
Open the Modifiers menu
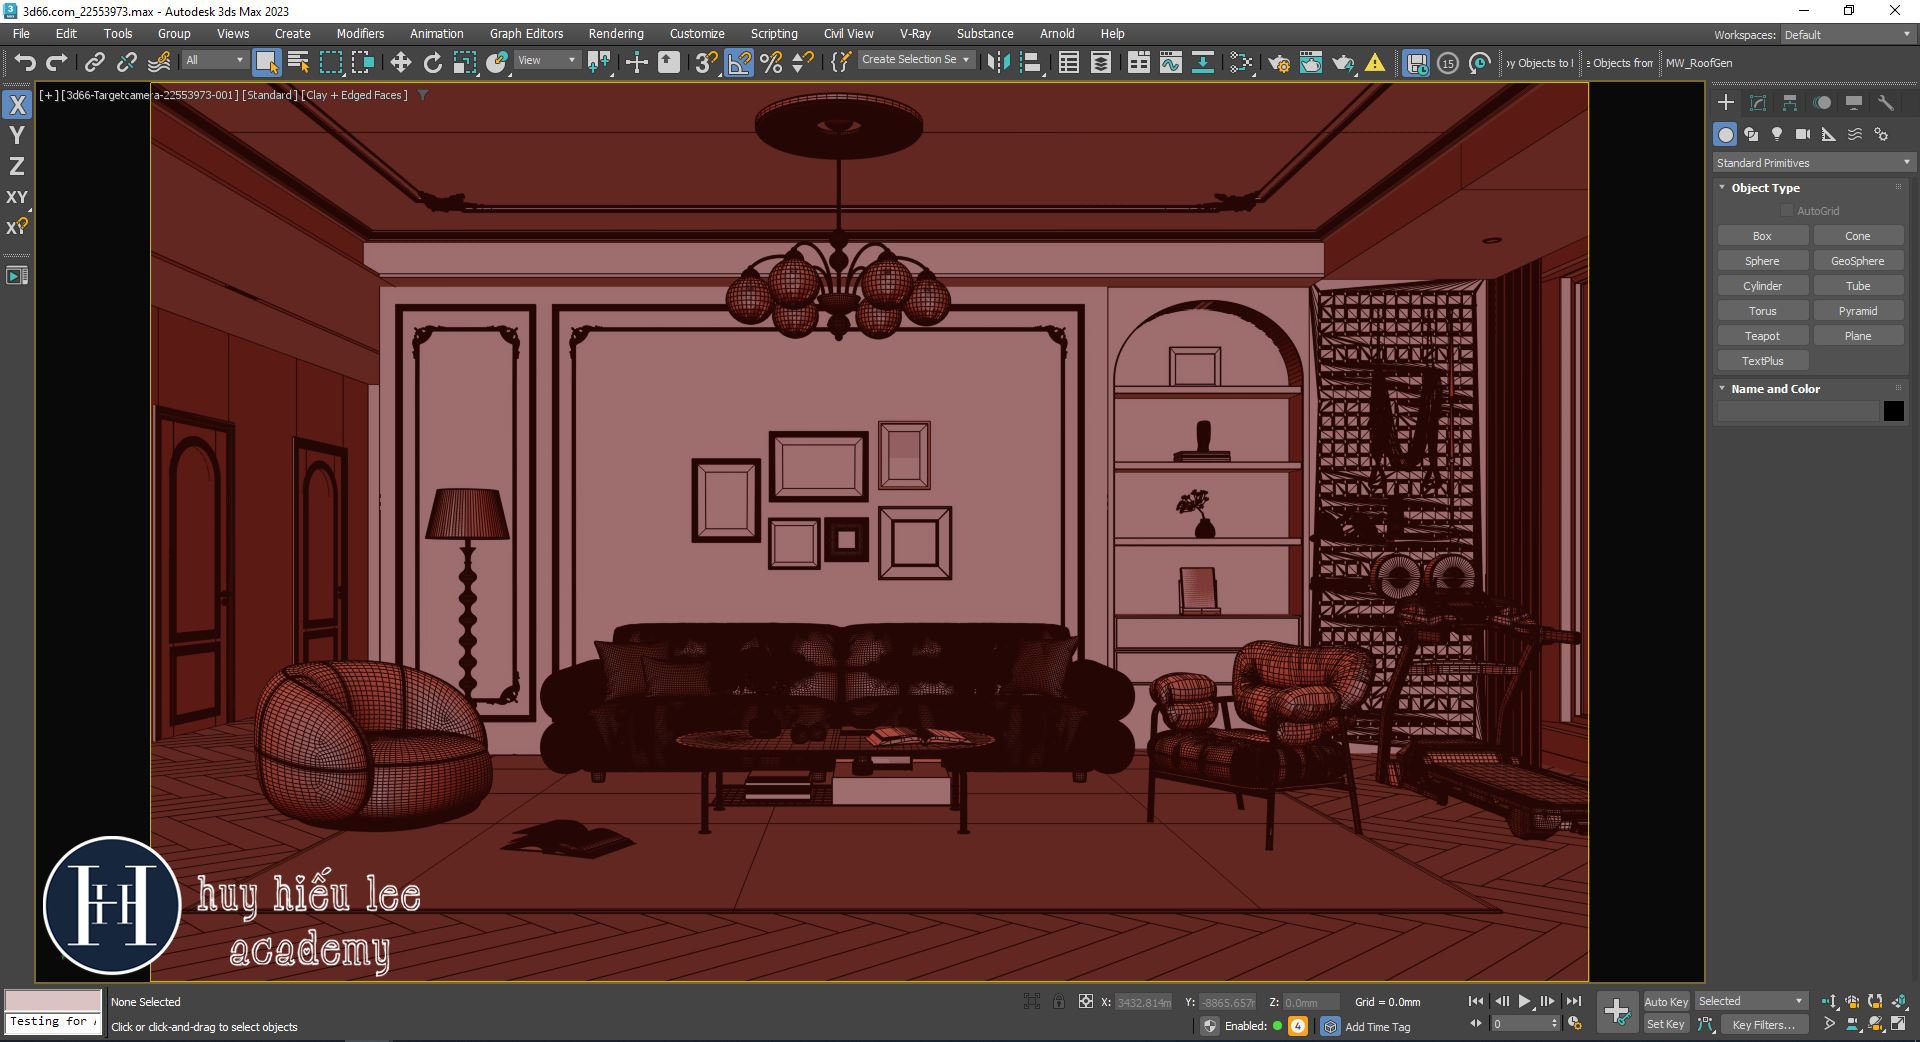click(360, 33)
